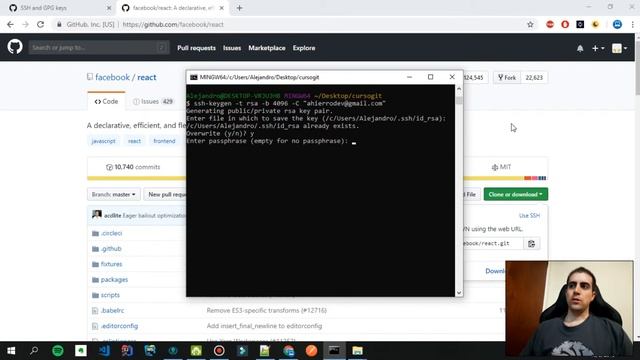Reload the GitHub page
640x360 pixels.
click(x=40, y=24)
